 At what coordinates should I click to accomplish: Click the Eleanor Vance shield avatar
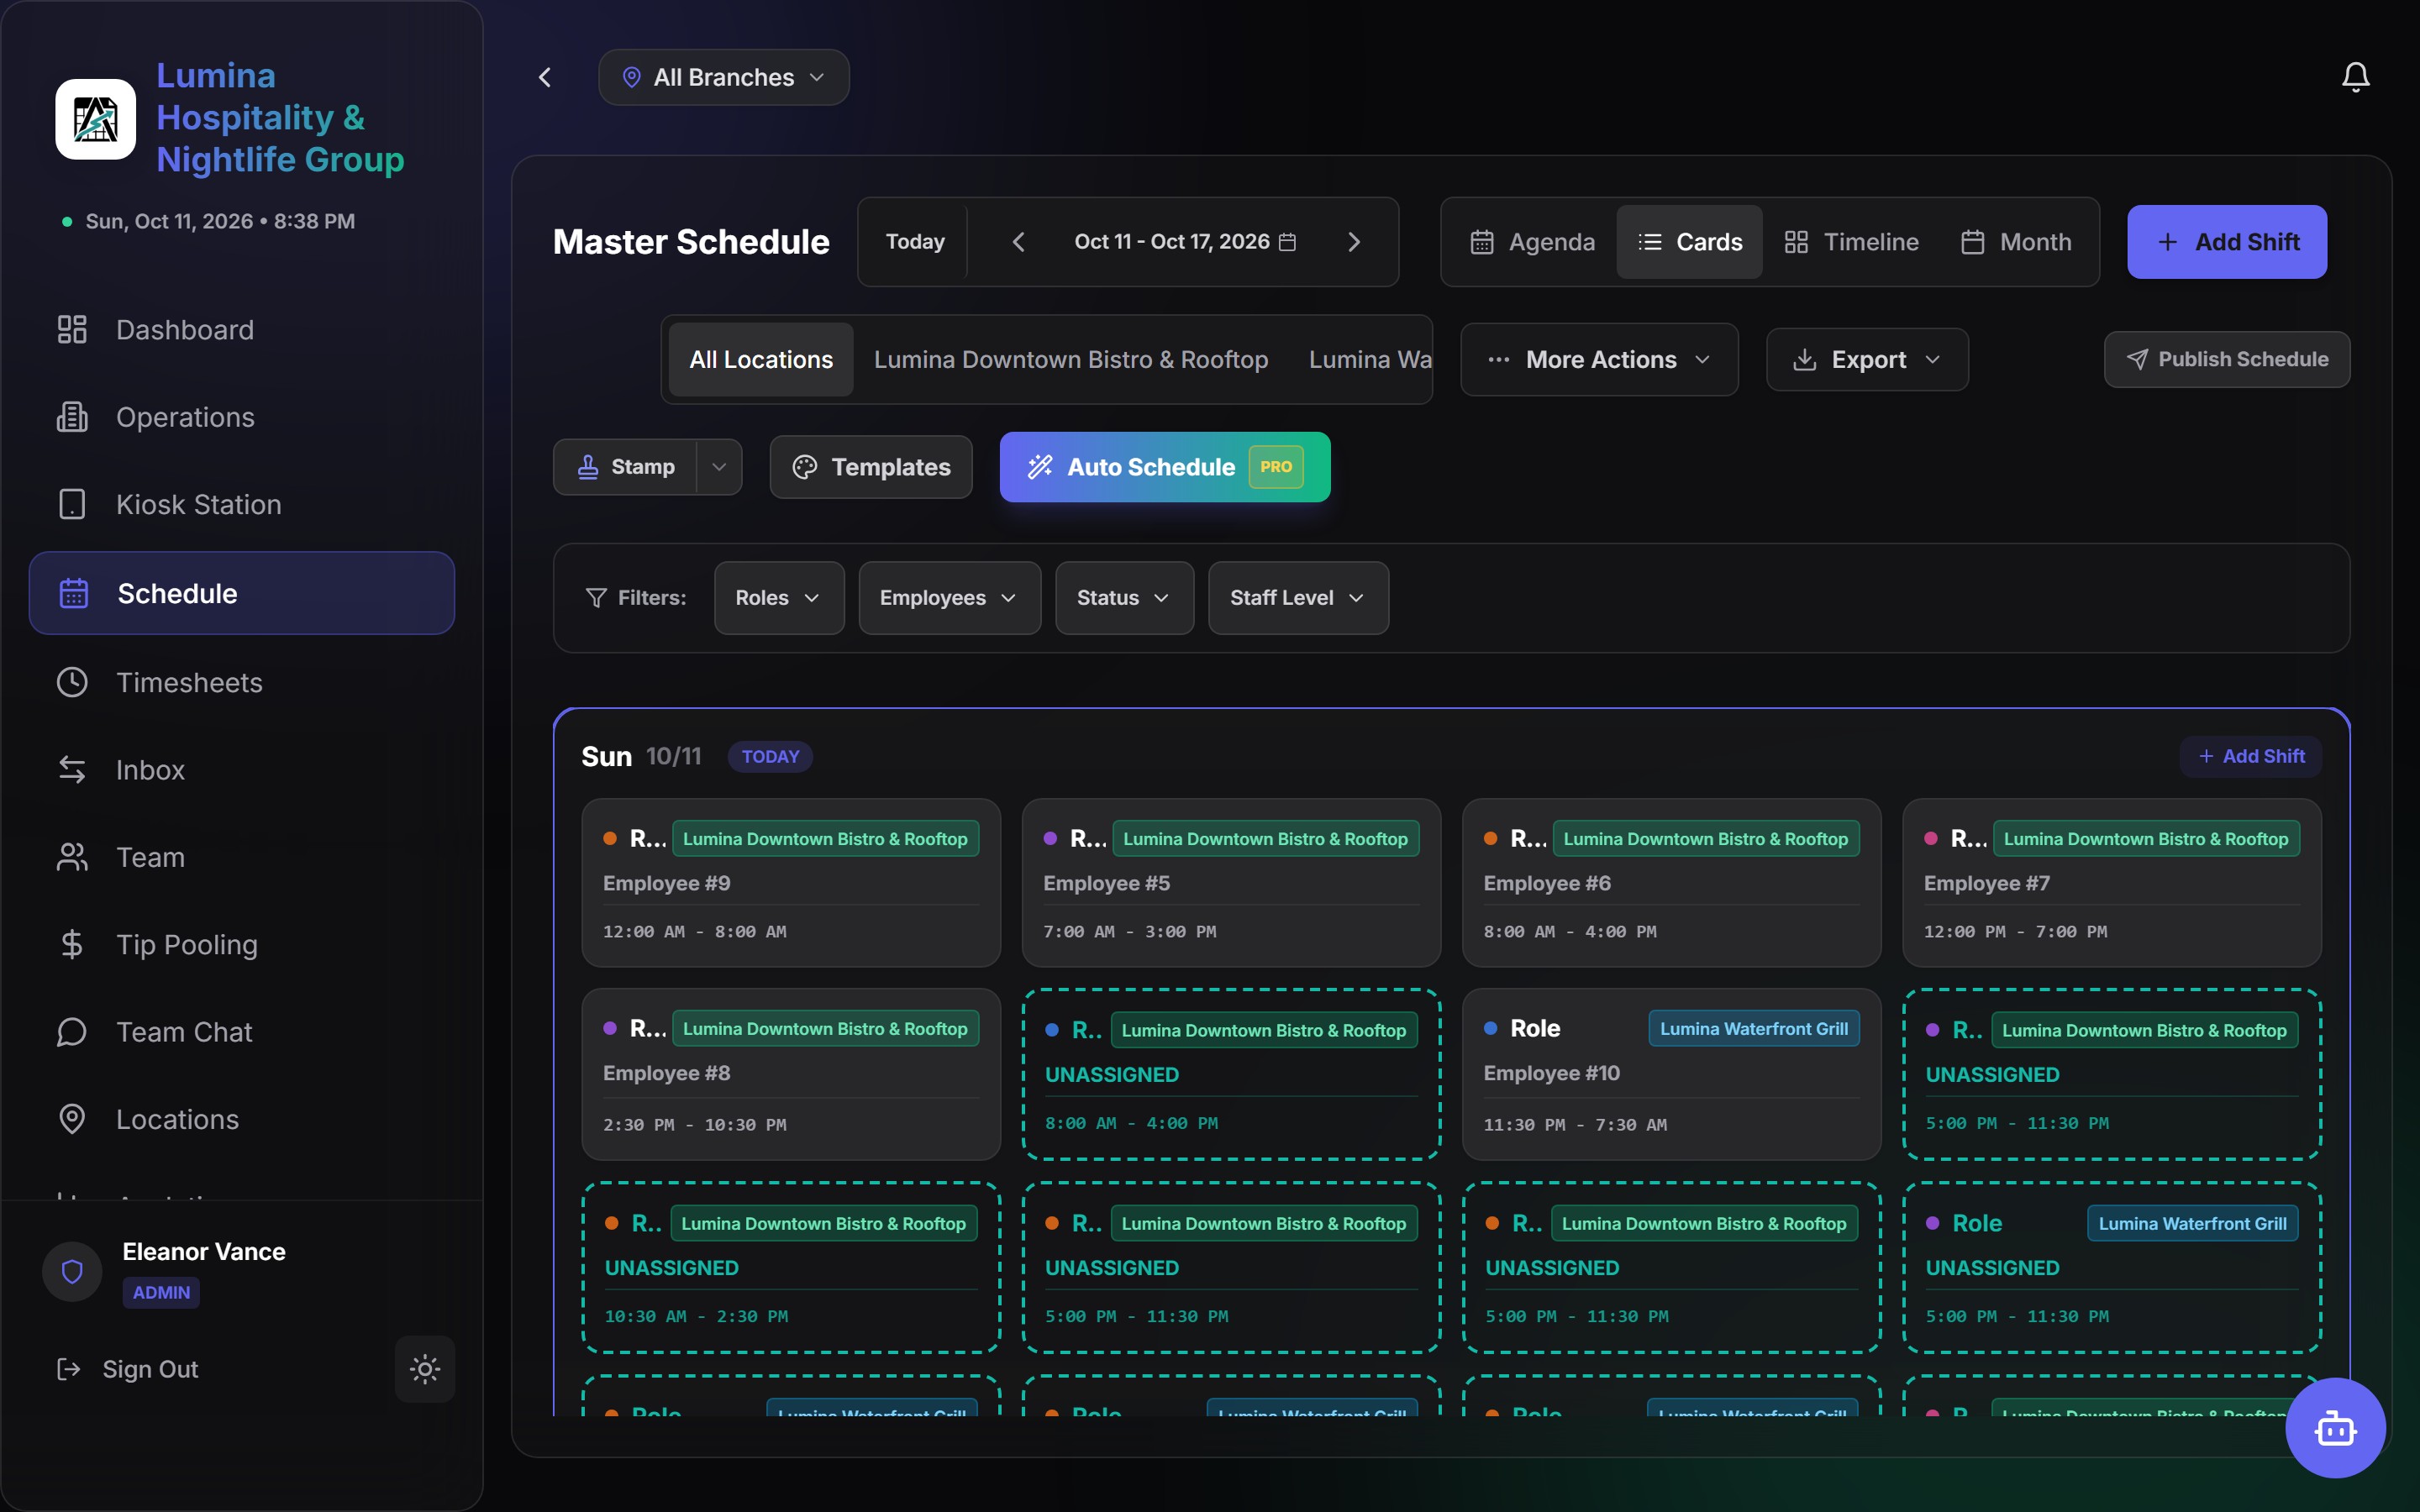72,1271
